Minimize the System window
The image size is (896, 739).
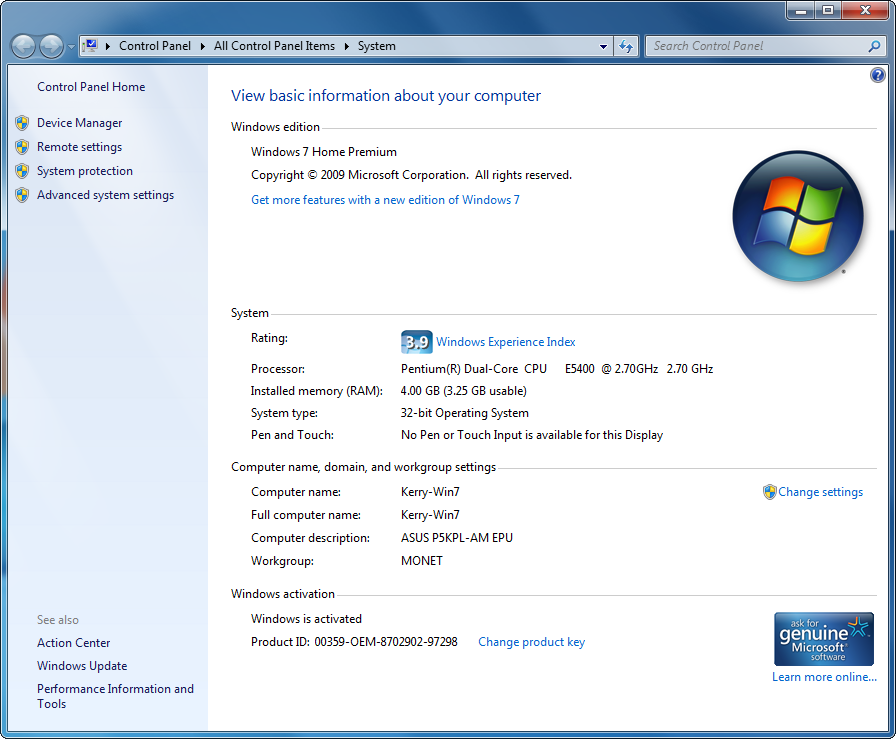point(801,11)
